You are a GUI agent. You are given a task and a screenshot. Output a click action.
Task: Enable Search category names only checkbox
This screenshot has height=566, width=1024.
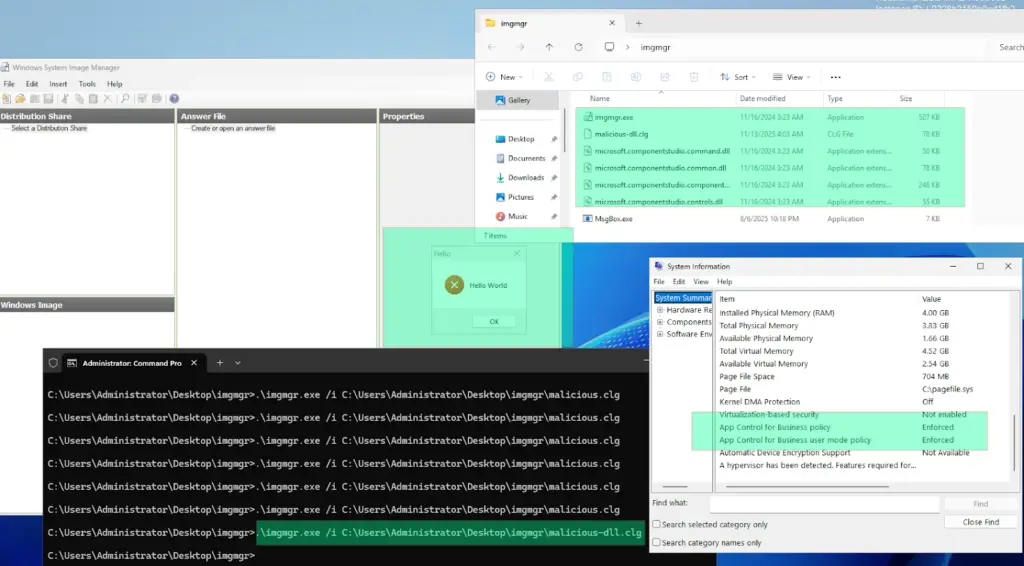tap(656, 542)
